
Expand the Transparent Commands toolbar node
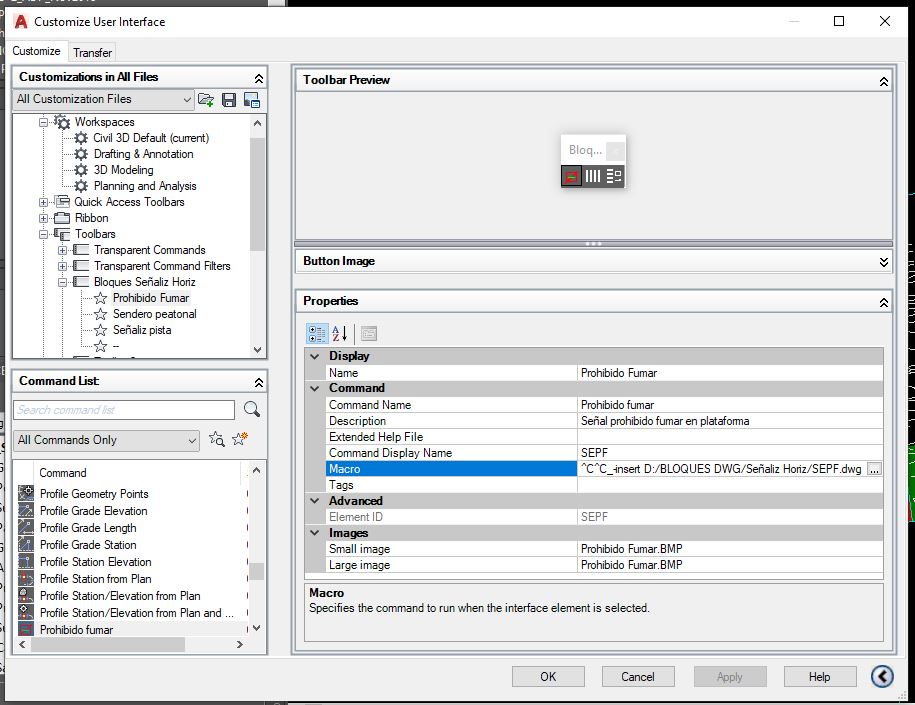[62, 250]
